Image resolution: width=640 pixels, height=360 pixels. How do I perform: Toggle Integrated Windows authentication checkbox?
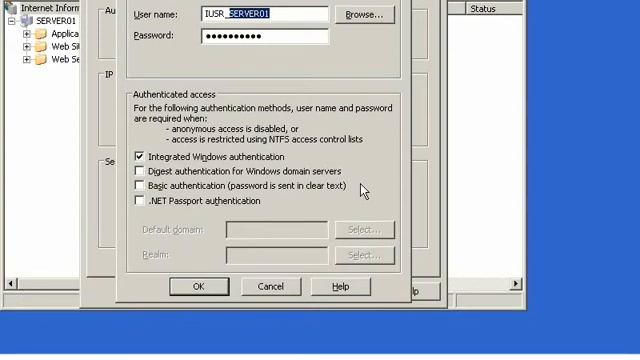click(x=139, y=156)
